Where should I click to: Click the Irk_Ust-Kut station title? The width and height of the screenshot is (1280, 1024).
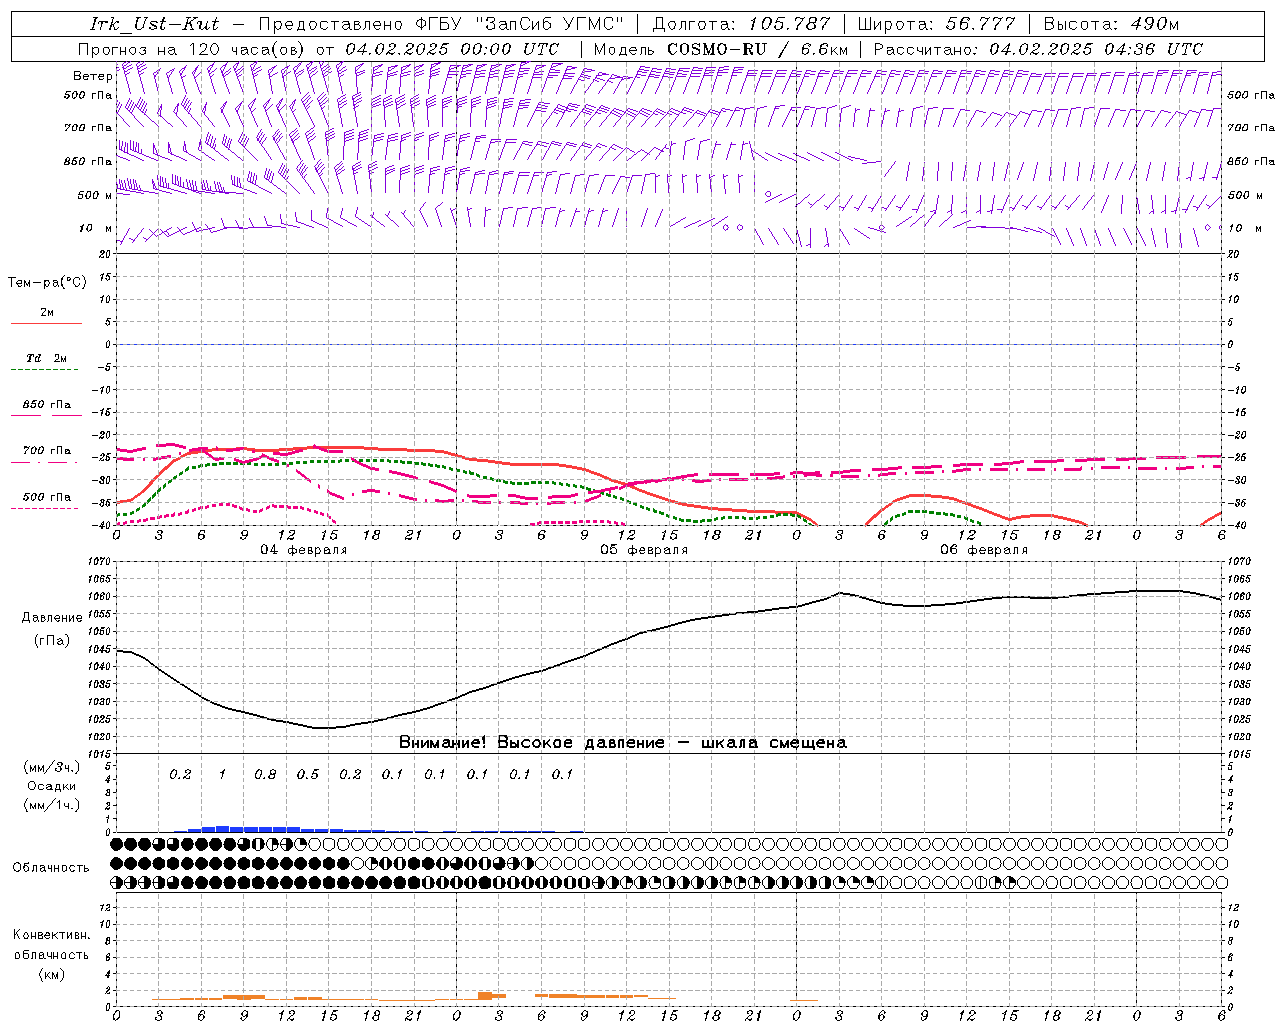point(154,23)
